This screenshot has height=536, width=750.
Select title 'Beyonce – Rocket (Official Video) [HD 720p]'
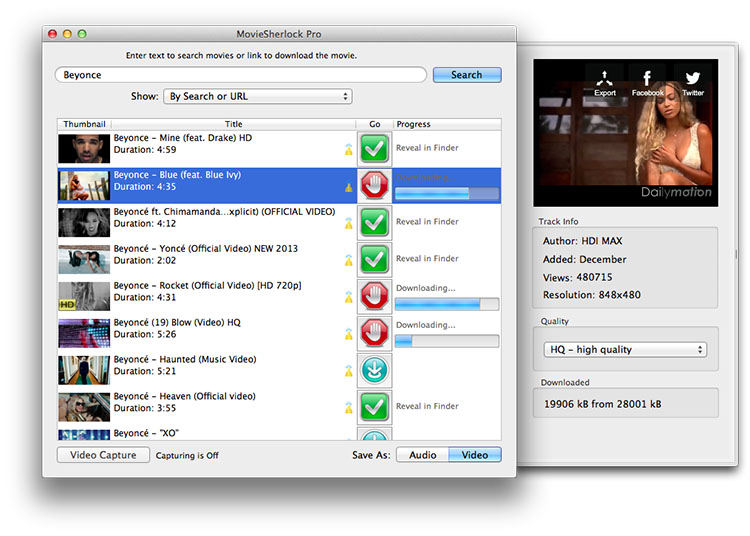coord(208,285)
